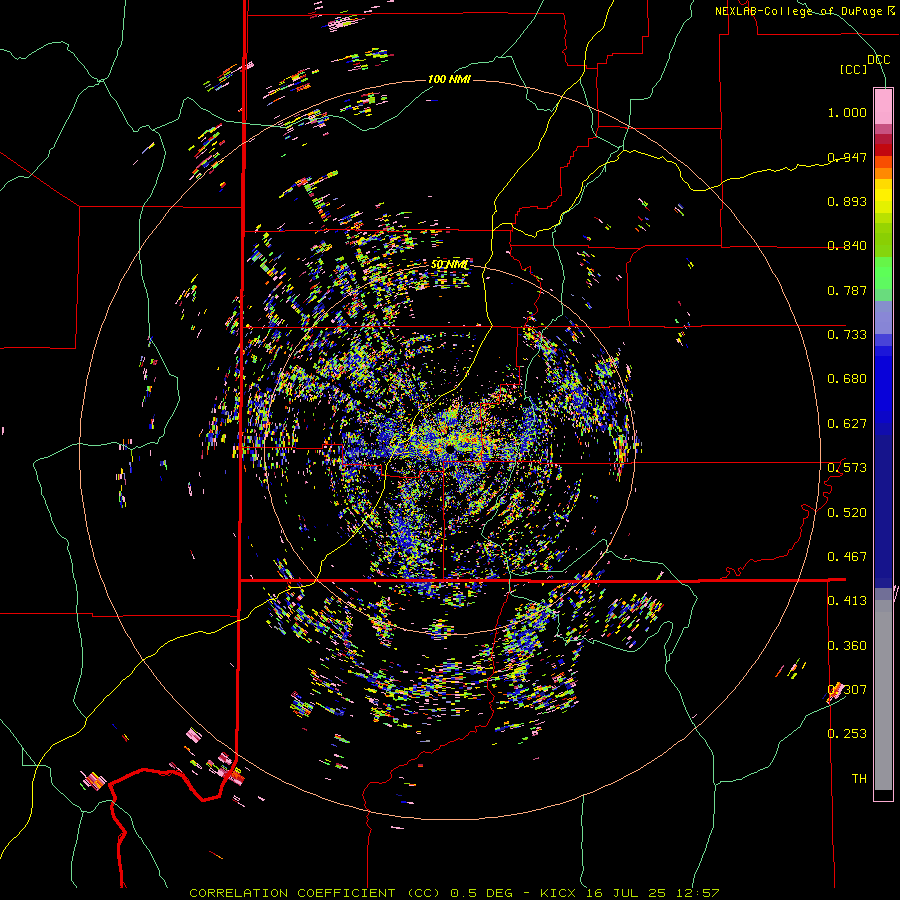The image size is (900, 900).
Task: Select the 16 JUL 25 date text
Action: tap(626, 893)
